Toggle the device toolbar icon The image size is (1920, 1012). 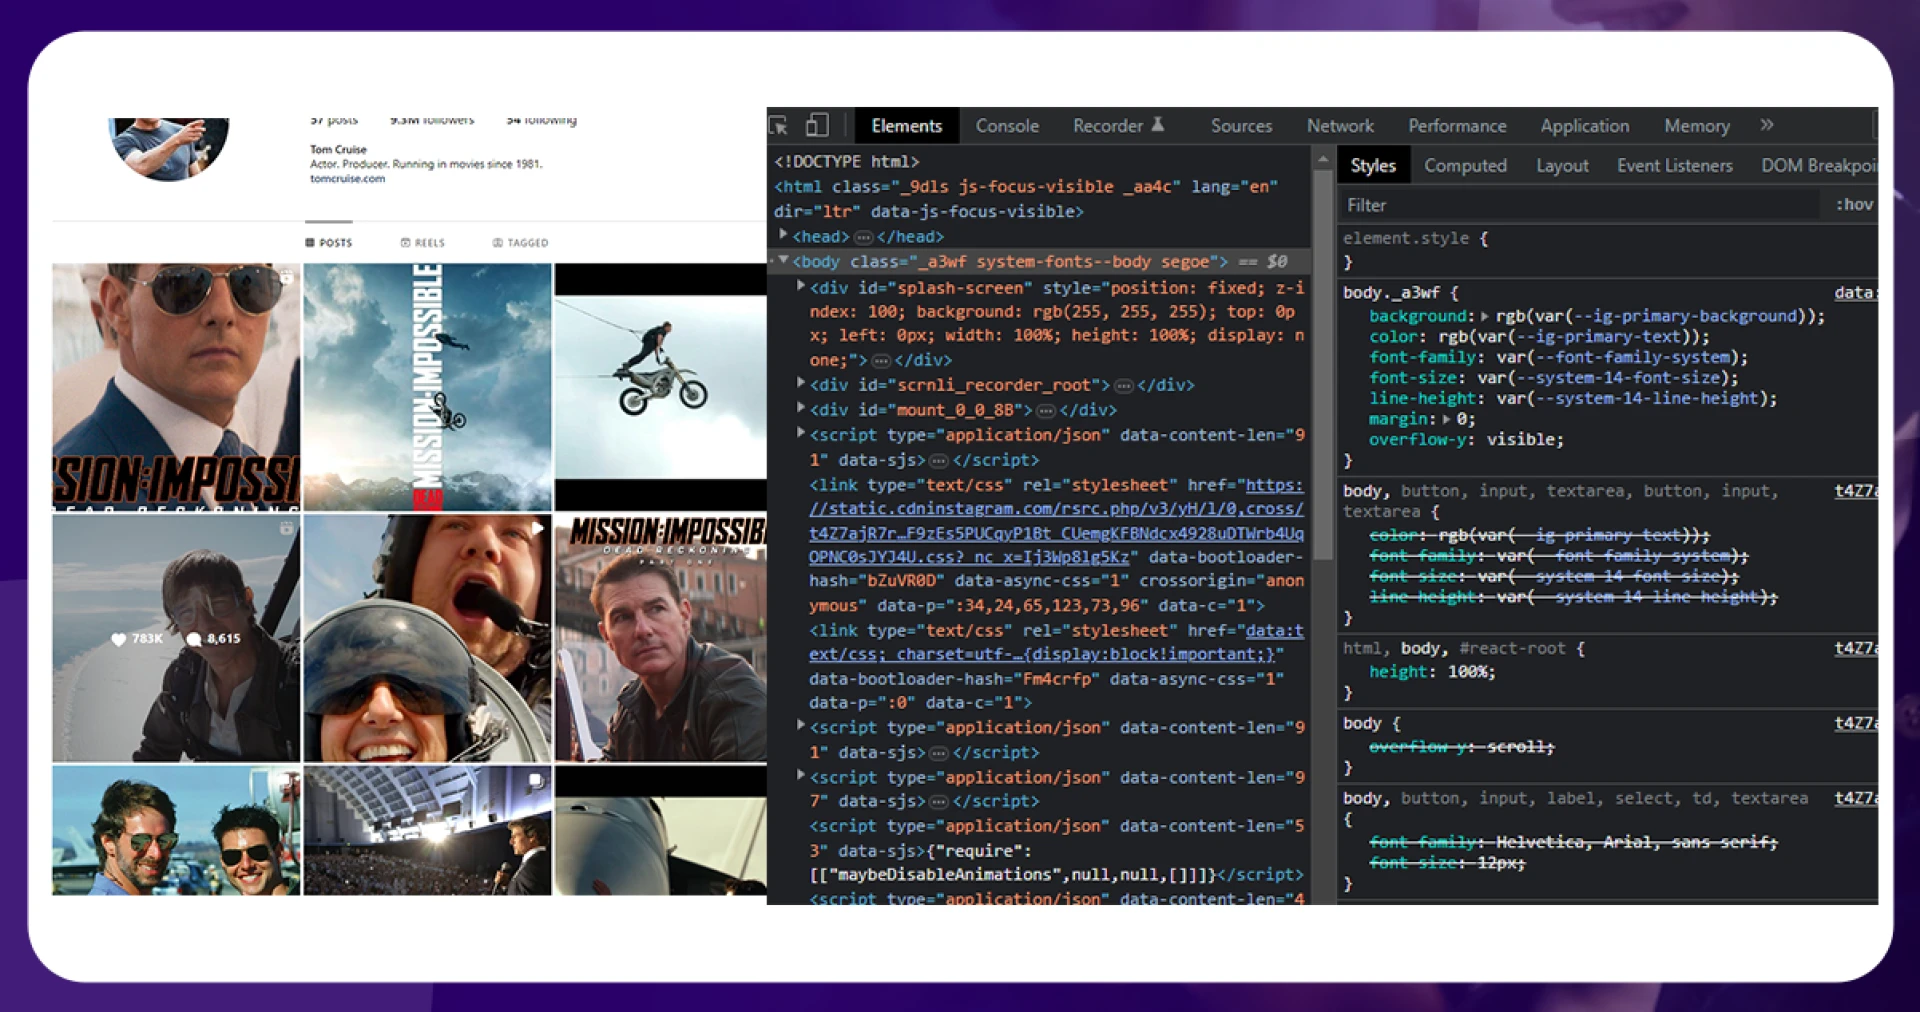pos(817,125)
